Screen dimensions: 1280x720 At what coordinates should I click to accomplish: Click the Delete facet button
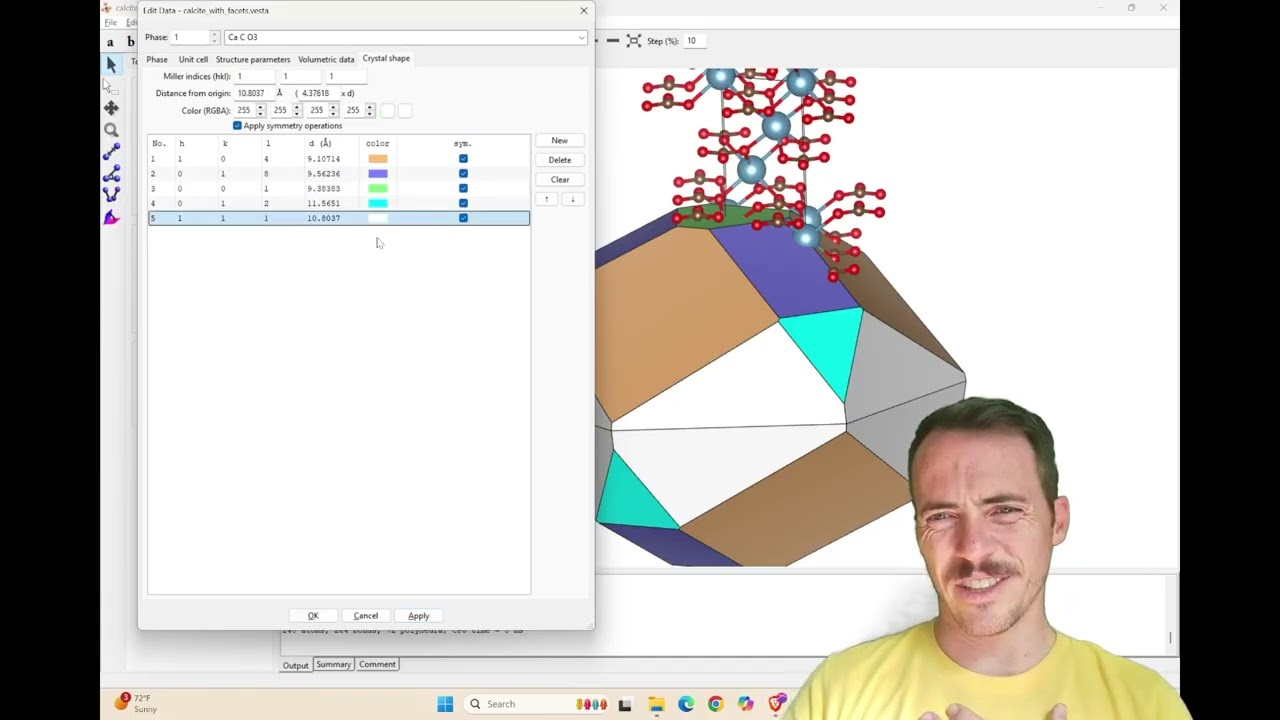(560, 160)
